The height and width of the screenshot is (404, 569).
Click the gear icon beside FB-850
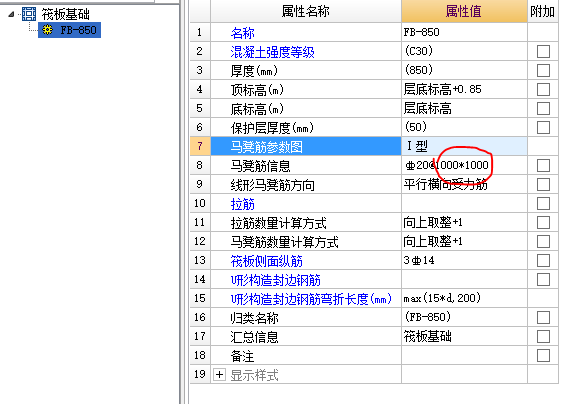point(48,30)
